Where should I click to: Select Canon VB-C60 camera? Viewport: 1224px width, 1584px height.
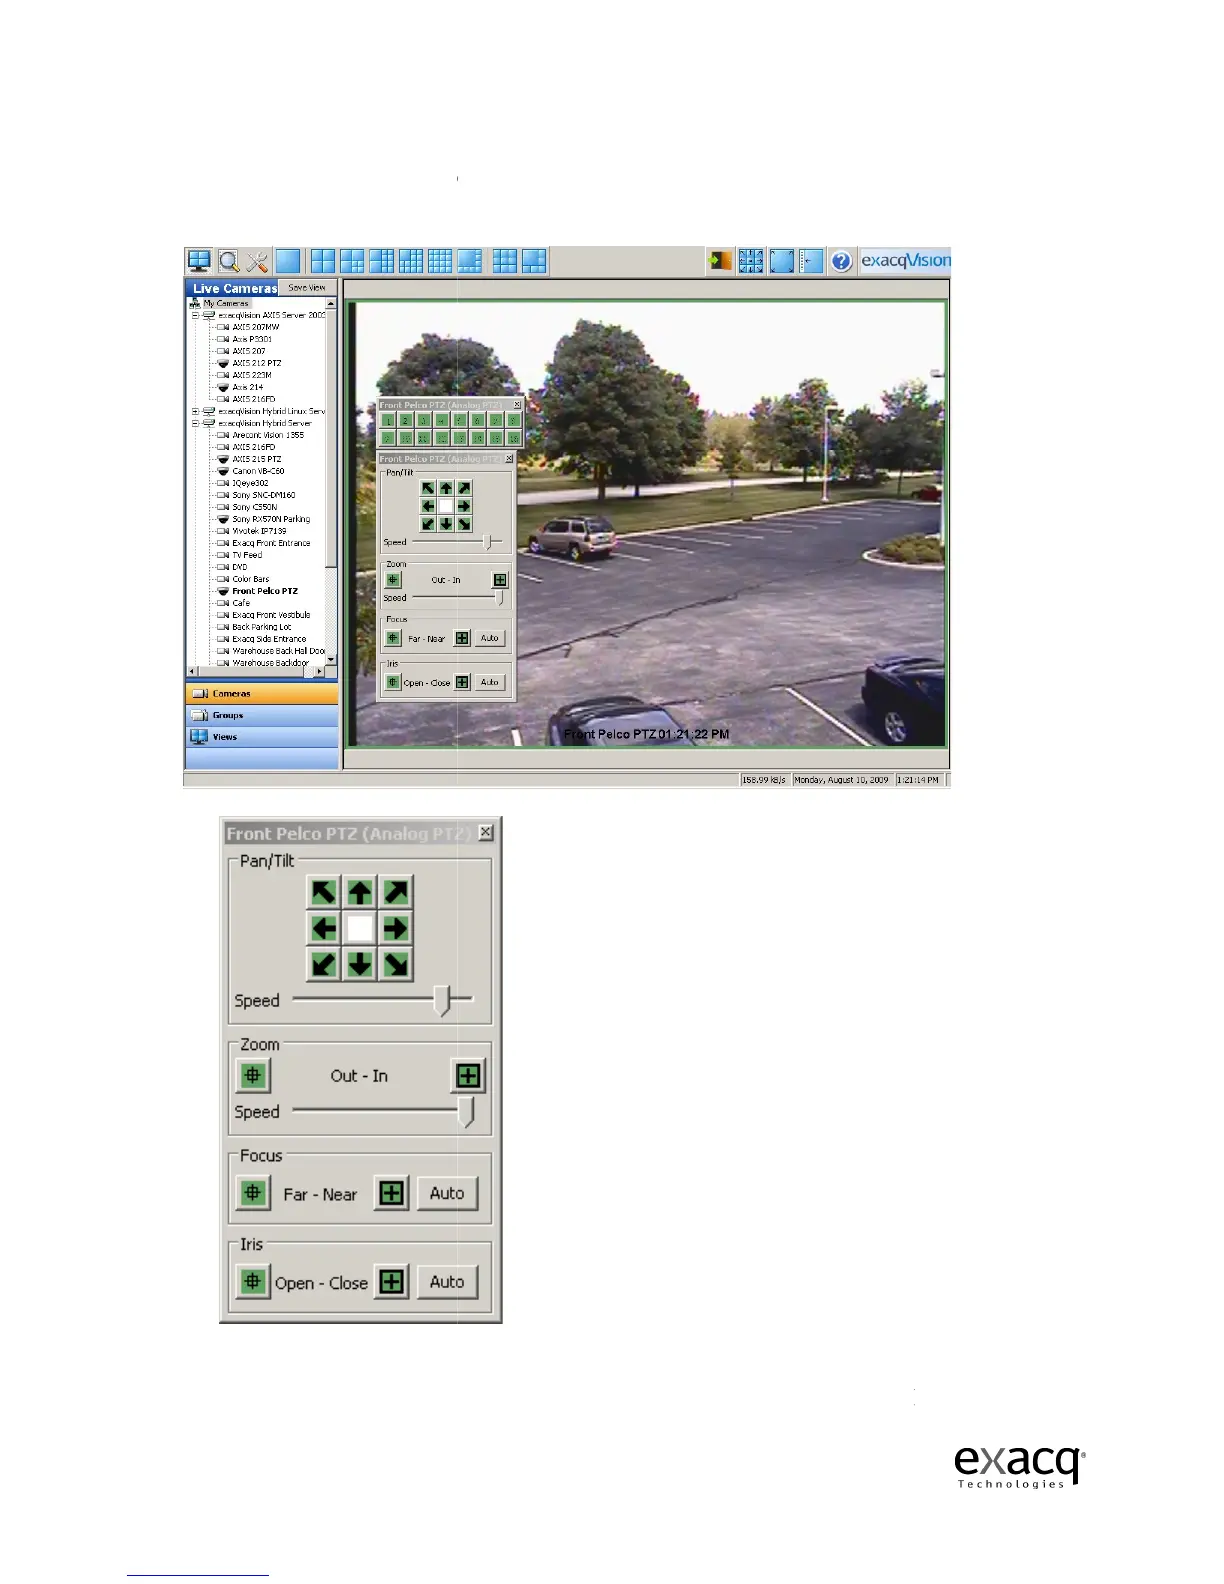[x=258, y=471]
